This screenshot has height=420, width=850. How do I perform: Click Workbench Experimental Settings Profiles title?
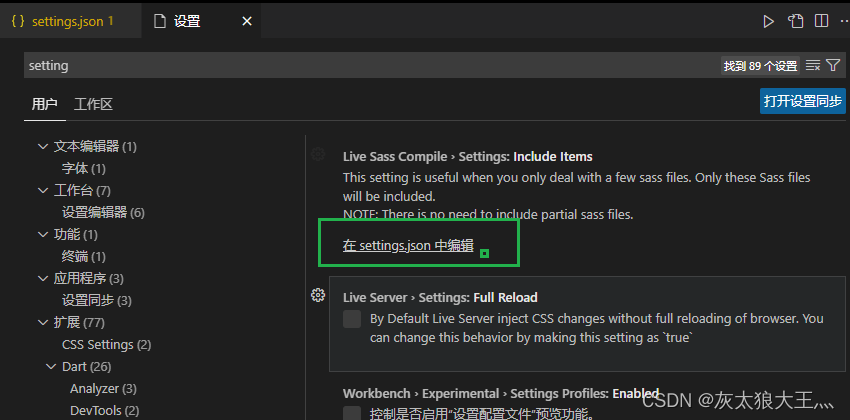500,393
